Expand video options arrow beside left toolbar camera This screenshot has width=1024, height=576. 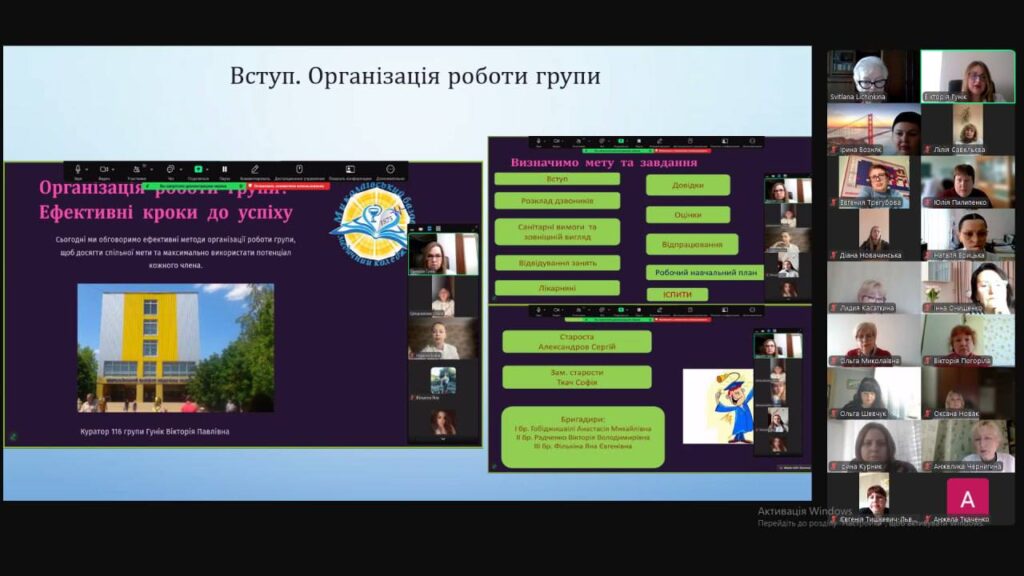click(x=115, y=170)
